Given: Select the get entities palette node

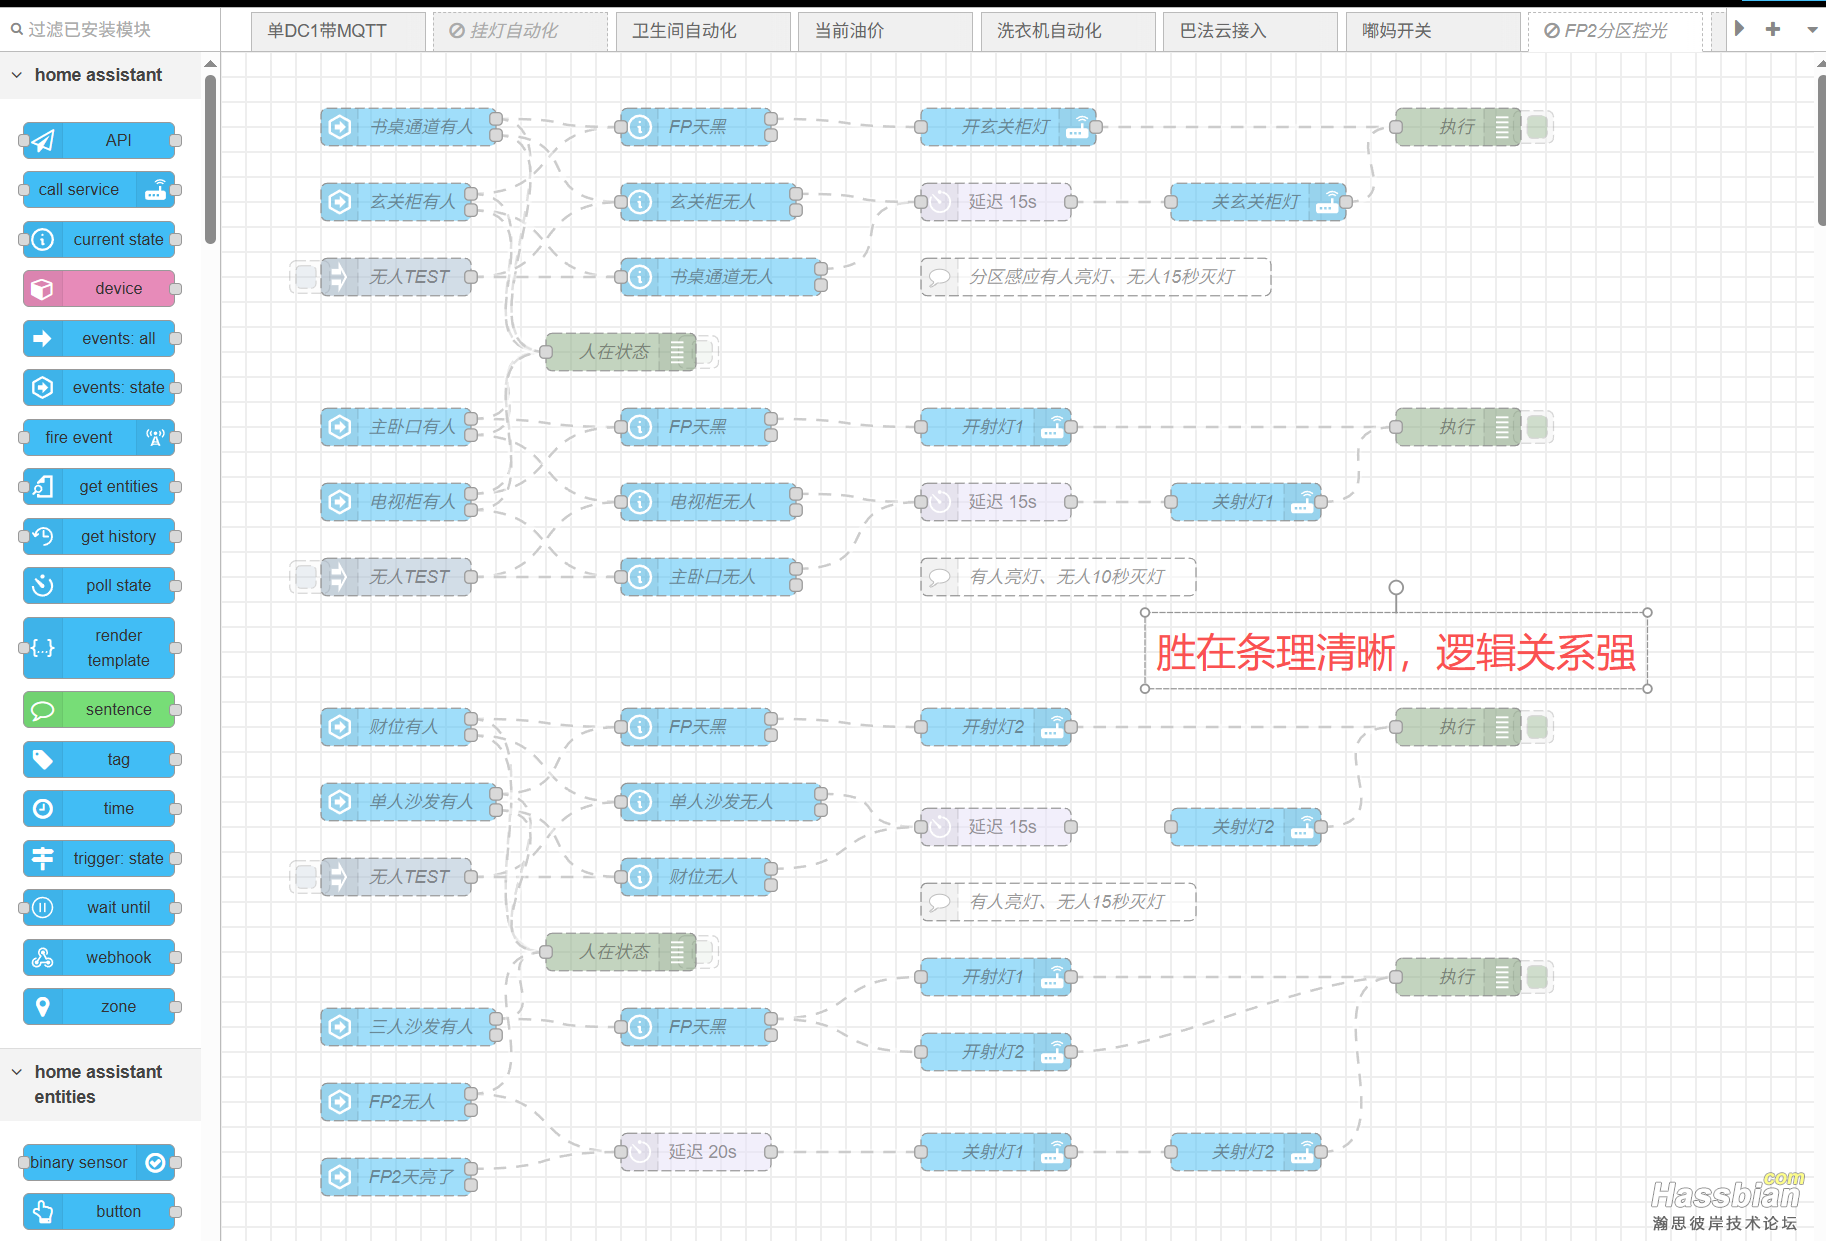Looking at the screenshot, I should [99, 487].
